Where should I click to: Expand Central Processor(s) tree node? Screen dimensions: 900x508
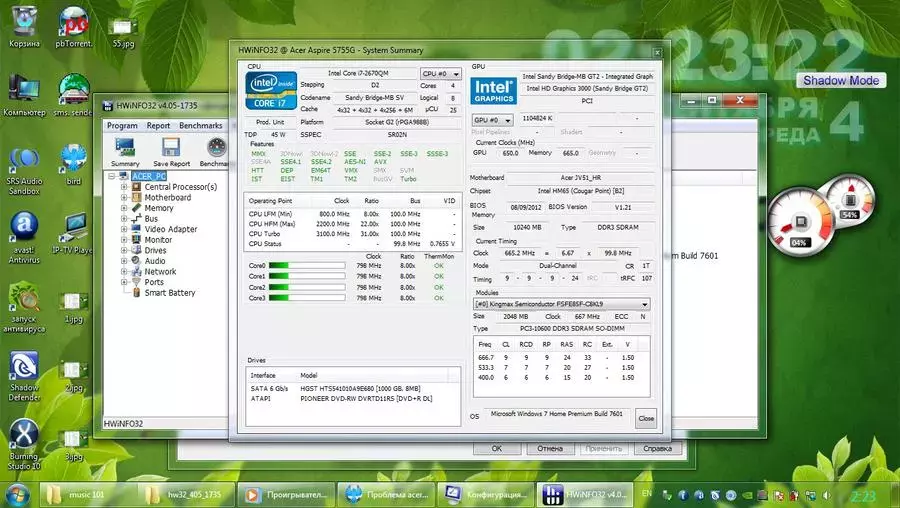[124, 187]
